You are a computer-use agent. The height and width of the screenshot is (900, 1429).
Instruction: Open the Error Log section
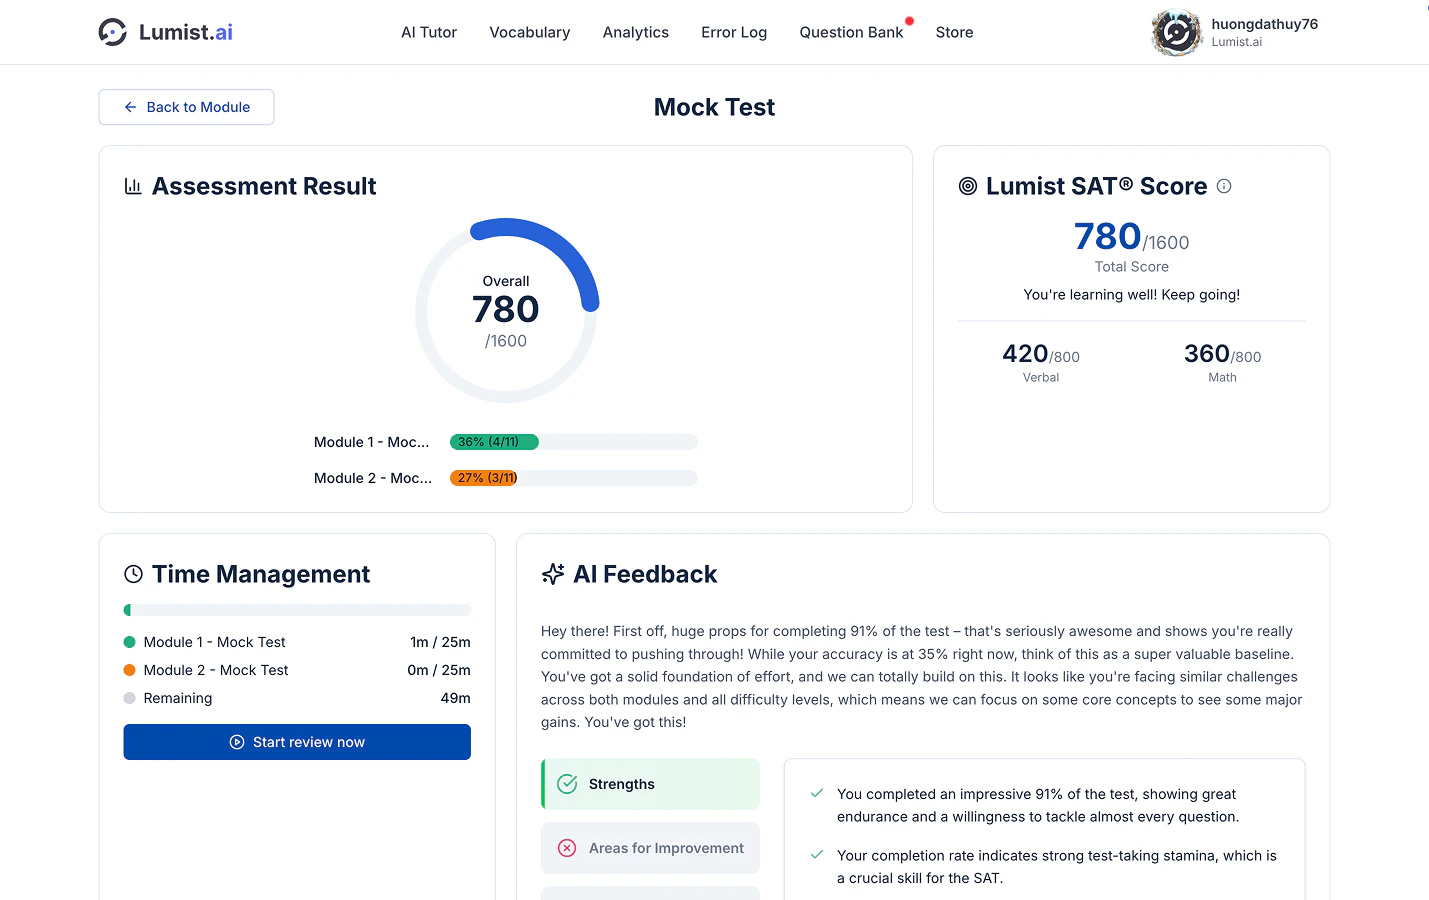[x=734, y=32]
